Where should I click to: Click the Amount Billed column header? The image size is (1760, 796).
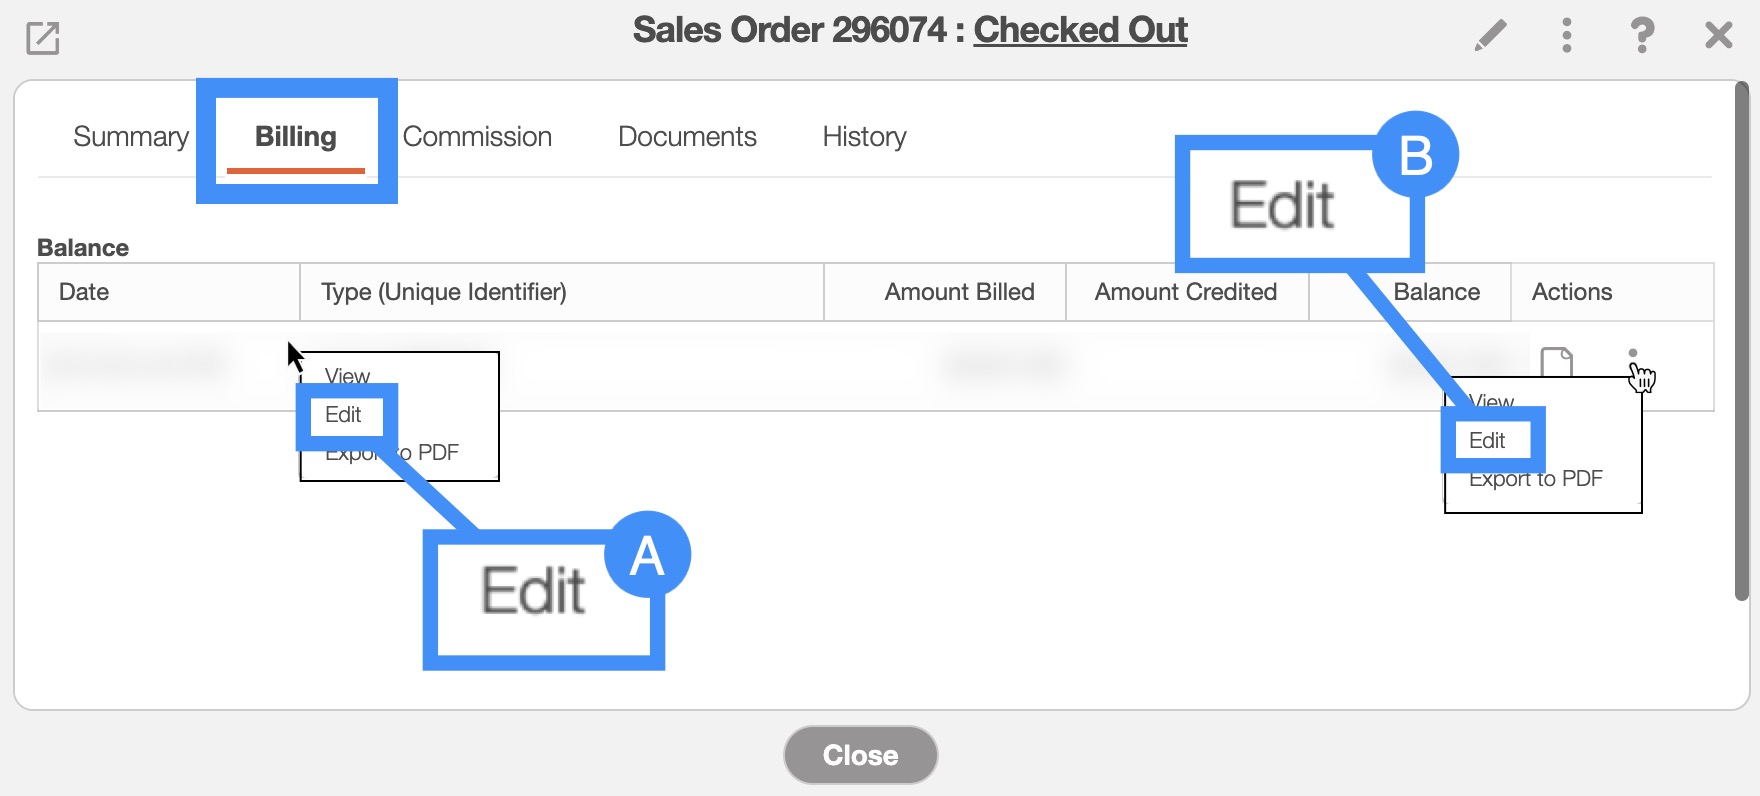[x=959, y=292]
